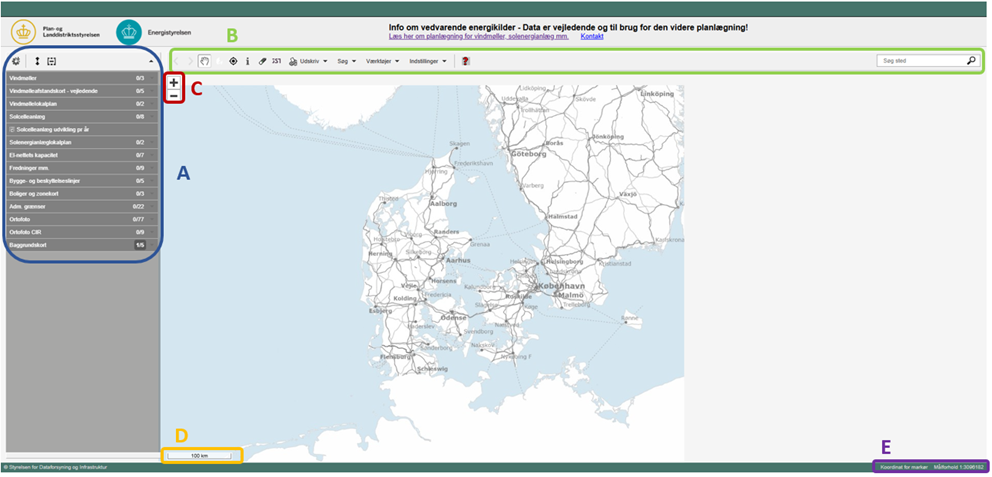Open the Værktøjer dropdown menu

coord(383,61)
